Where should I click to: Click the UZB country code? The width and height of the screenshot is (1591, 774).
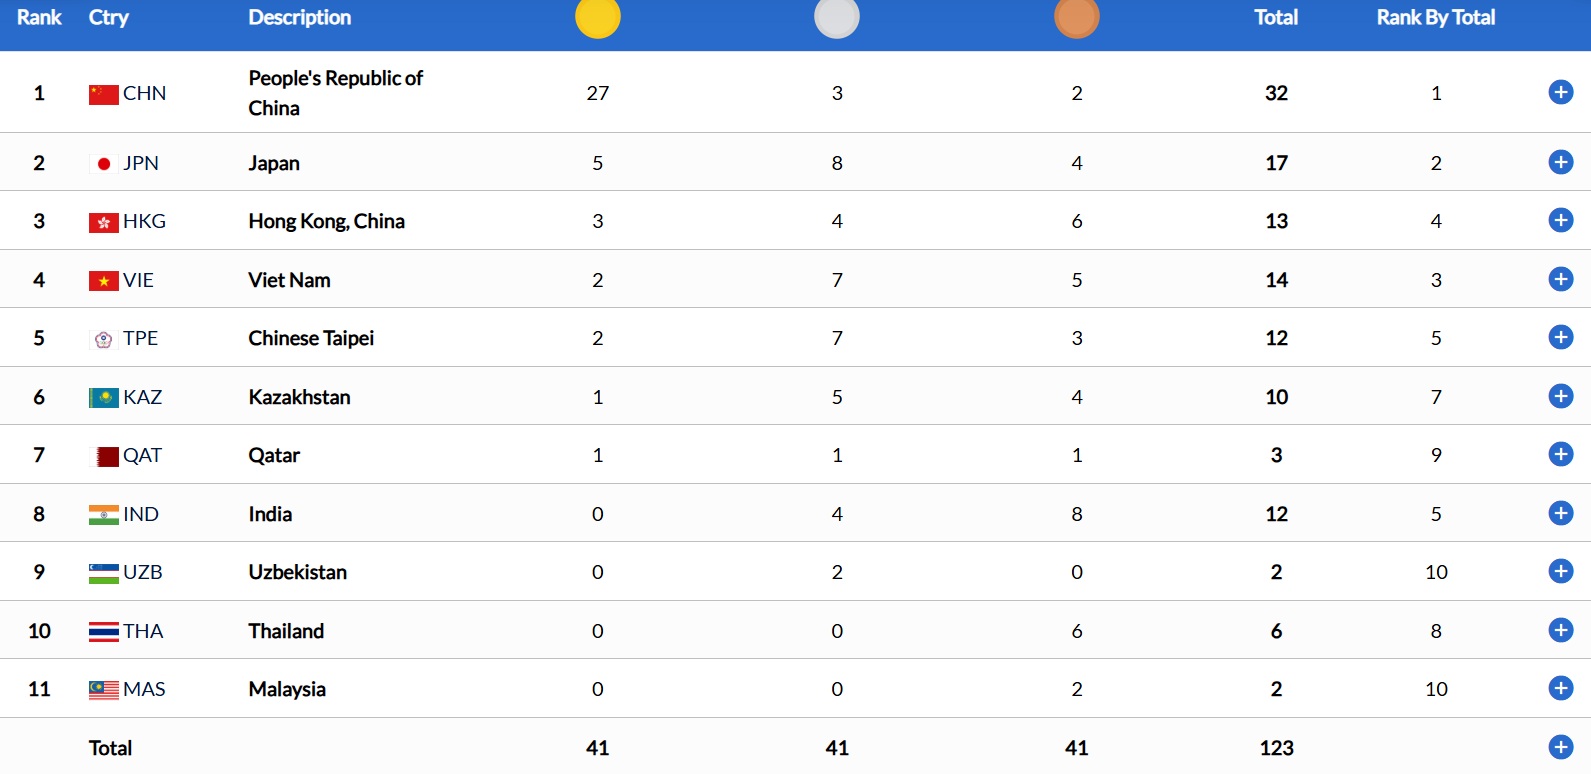pyautogui.click(x=143, y=572)
